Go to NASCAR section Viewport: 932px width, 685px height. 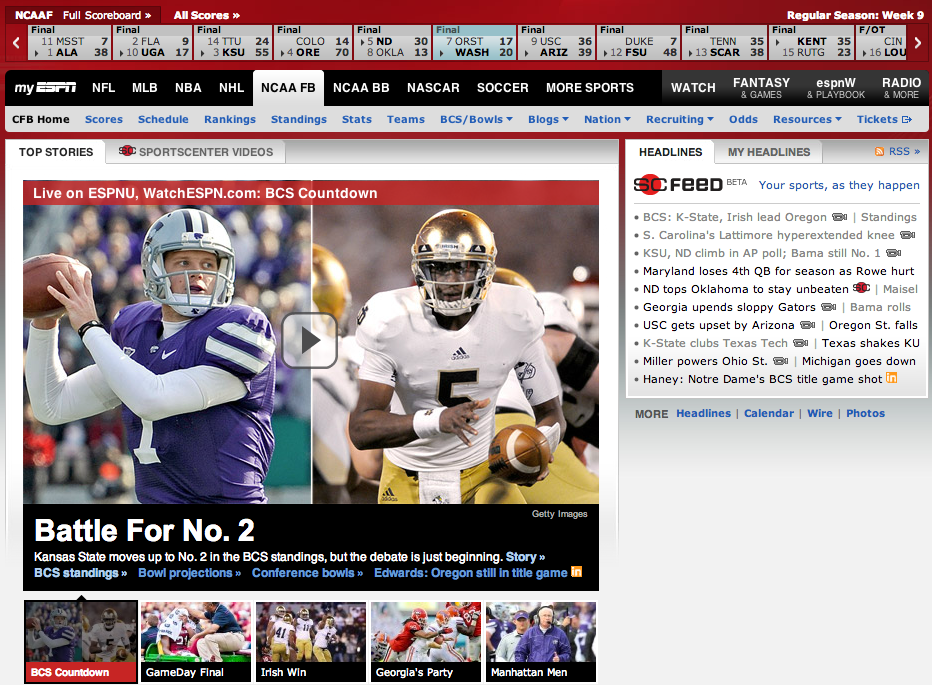433,88
